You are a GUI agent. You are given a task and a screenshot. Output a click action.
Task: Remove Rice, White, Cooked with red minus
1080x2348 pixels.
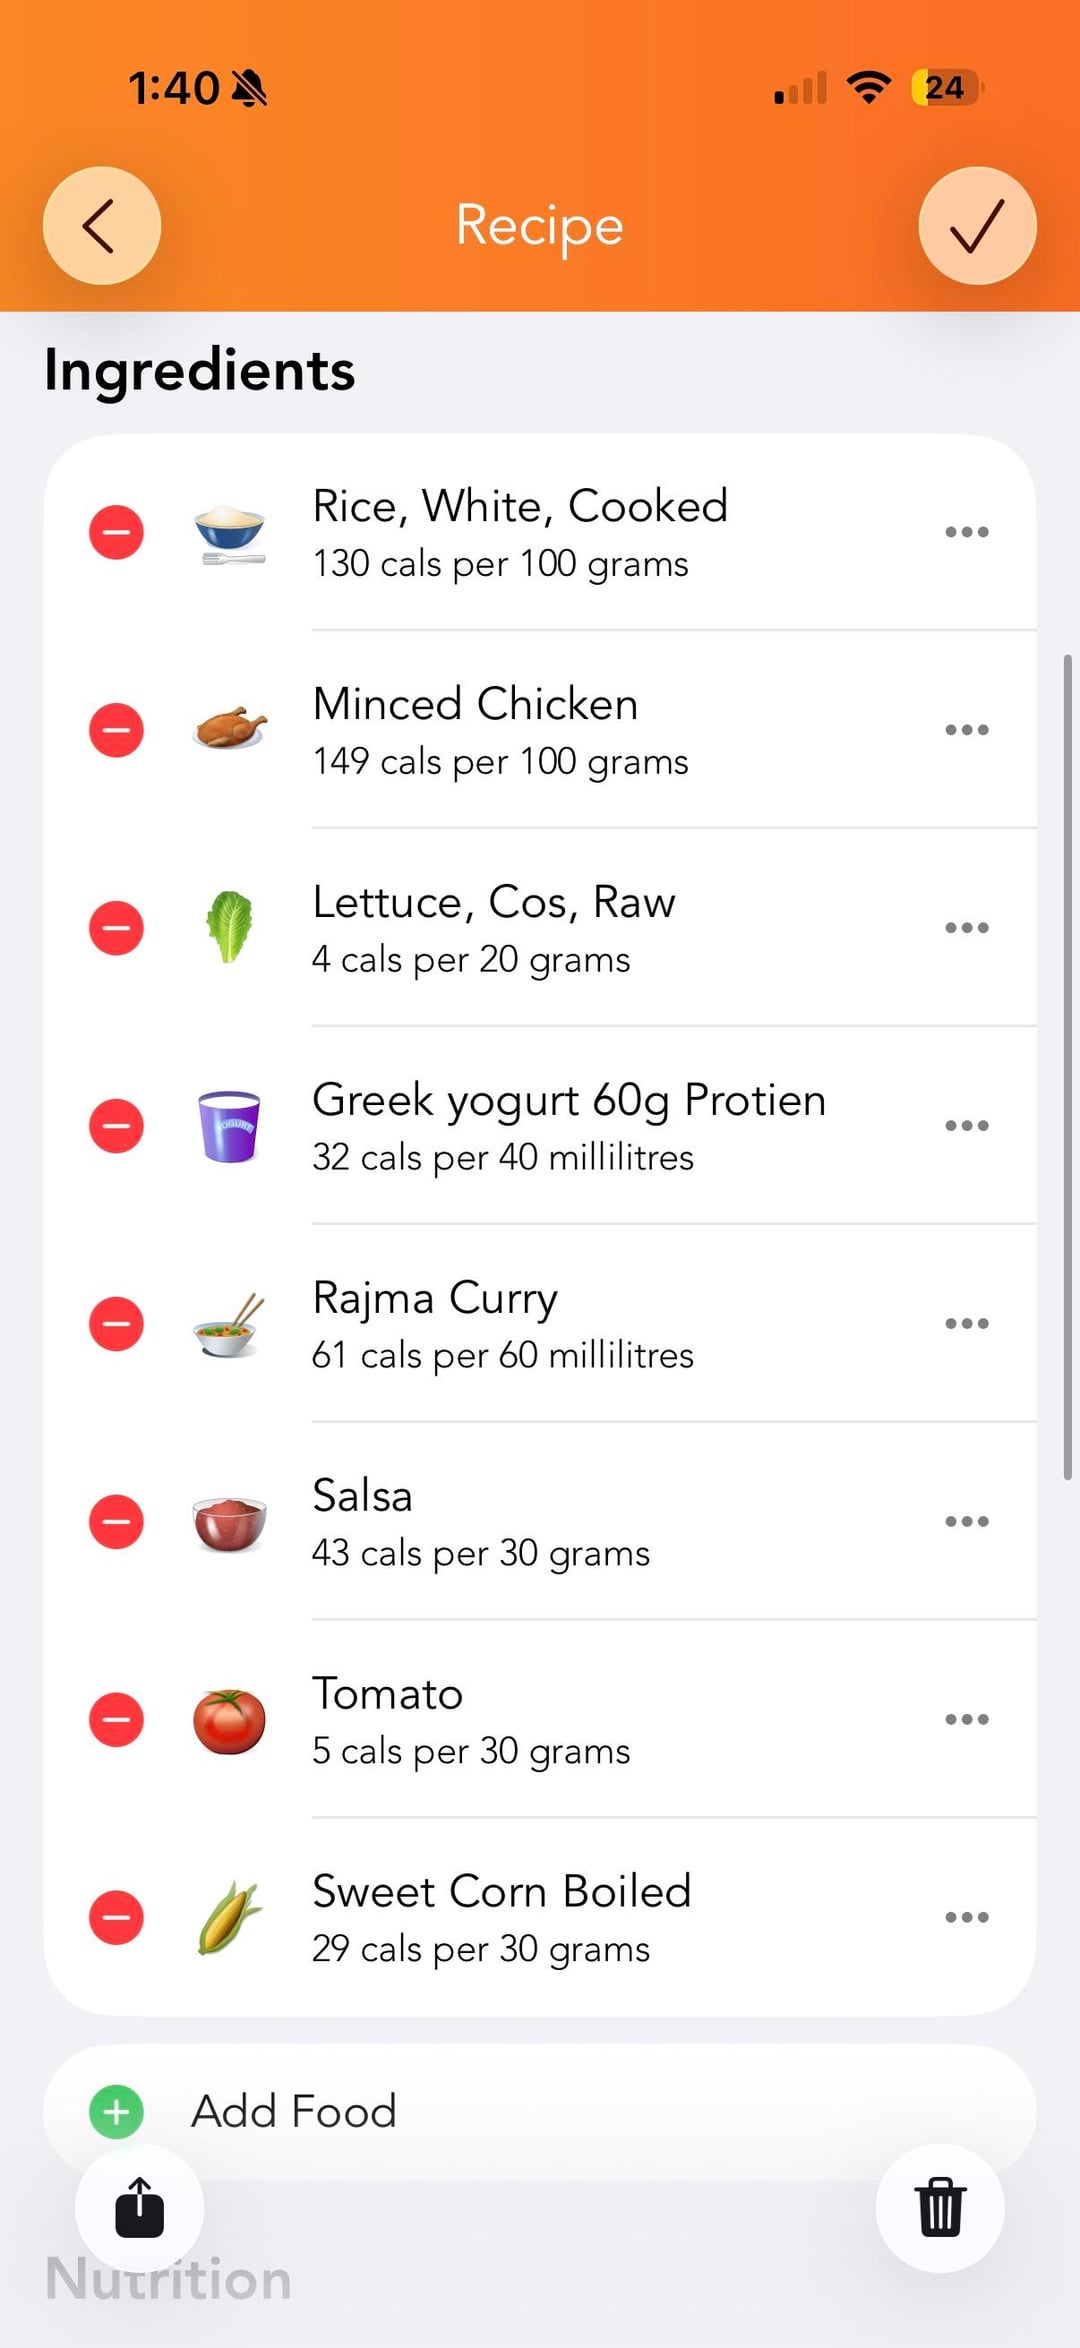pyautogui.click(x=117, y=532)
